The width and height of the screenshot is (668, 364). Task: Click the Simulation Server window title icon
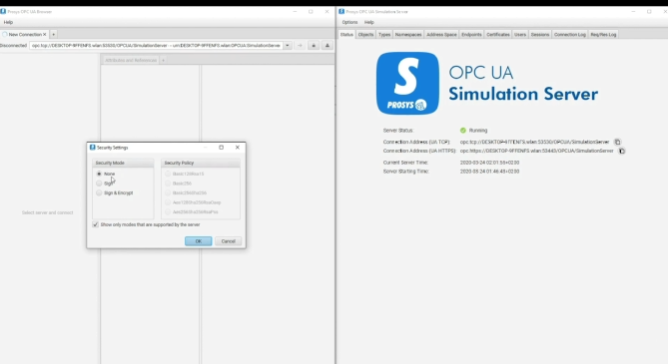click(x=342, y=12)
